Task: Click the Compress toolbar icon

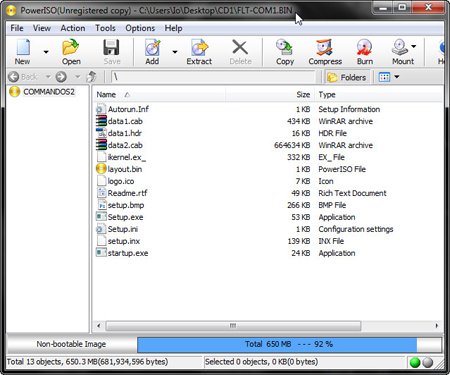Action: (324, 48)
